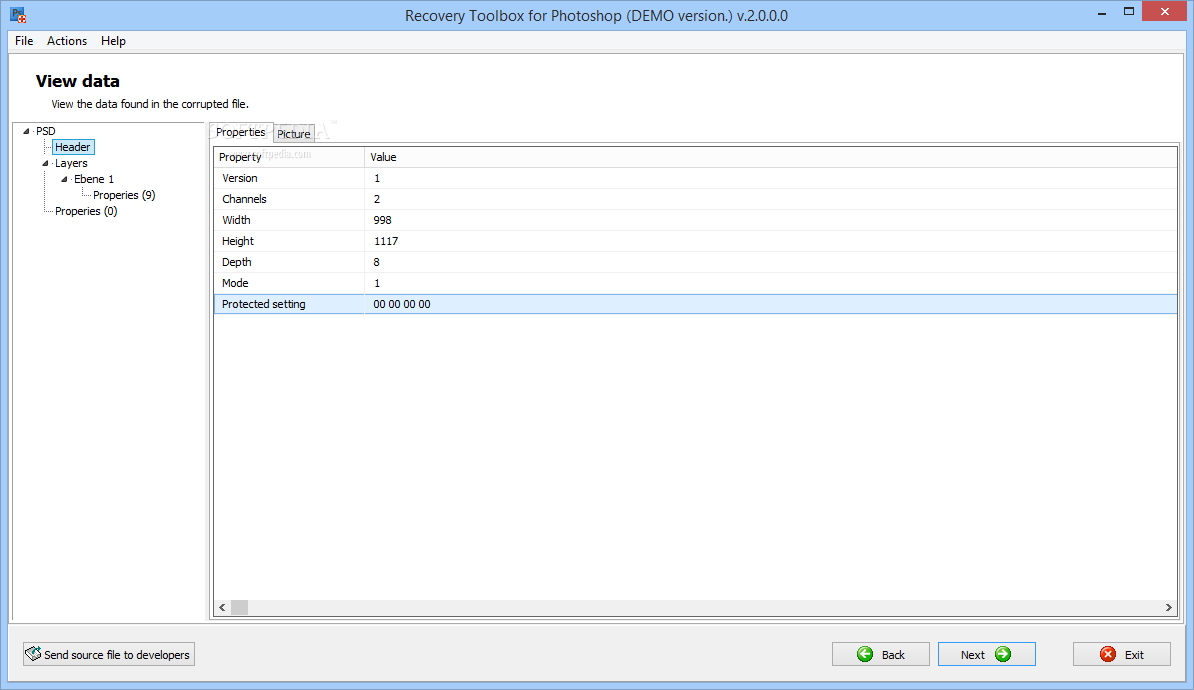Select the Layers tree label
The image size is (1194, 690).
click(71, 163)
